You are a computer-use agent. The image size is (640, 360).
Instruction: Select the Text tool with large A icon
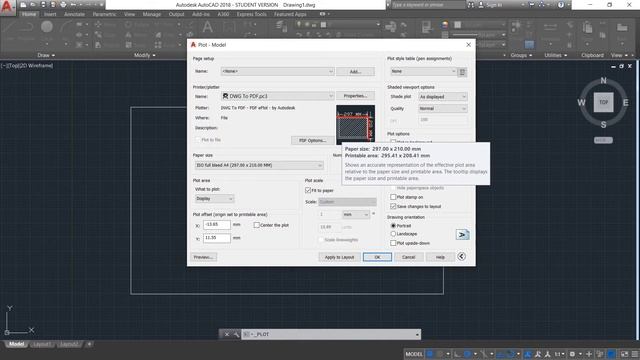(x=207, y=27)
